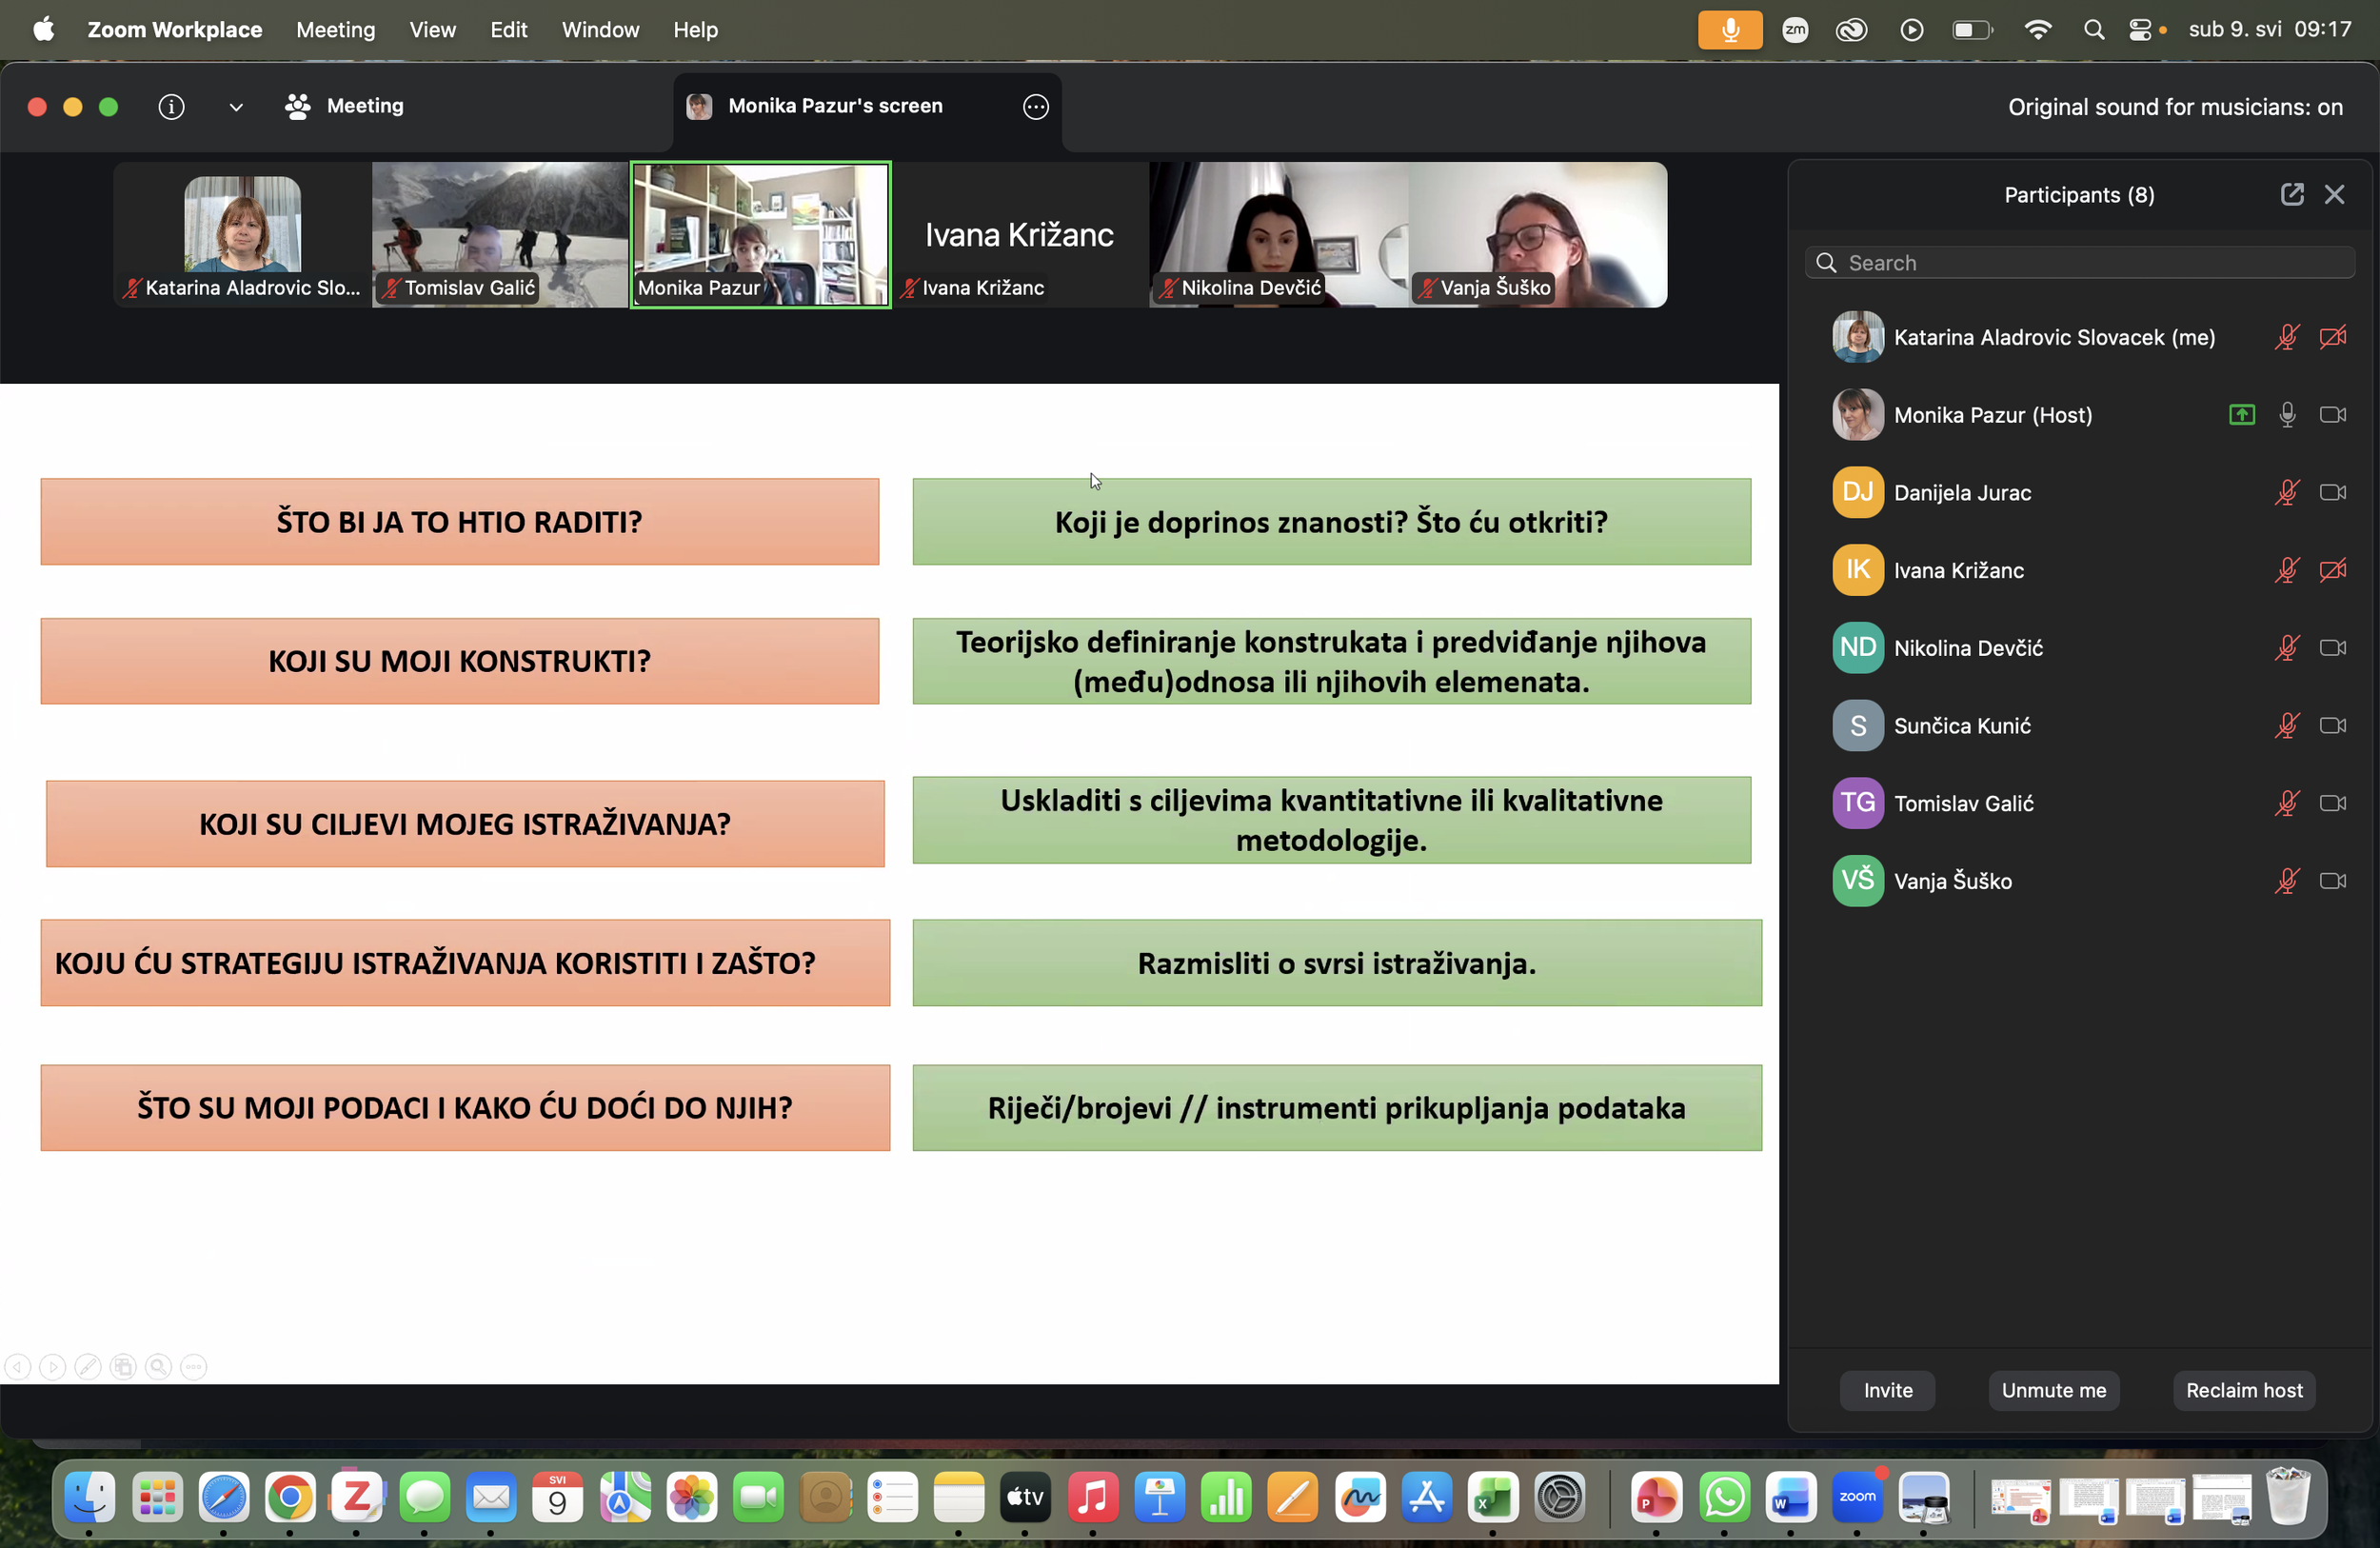Select Katarina Aladrovic video thumbnail
This screenshot has height=1548, width=2380.
click(x=242, y=235)
